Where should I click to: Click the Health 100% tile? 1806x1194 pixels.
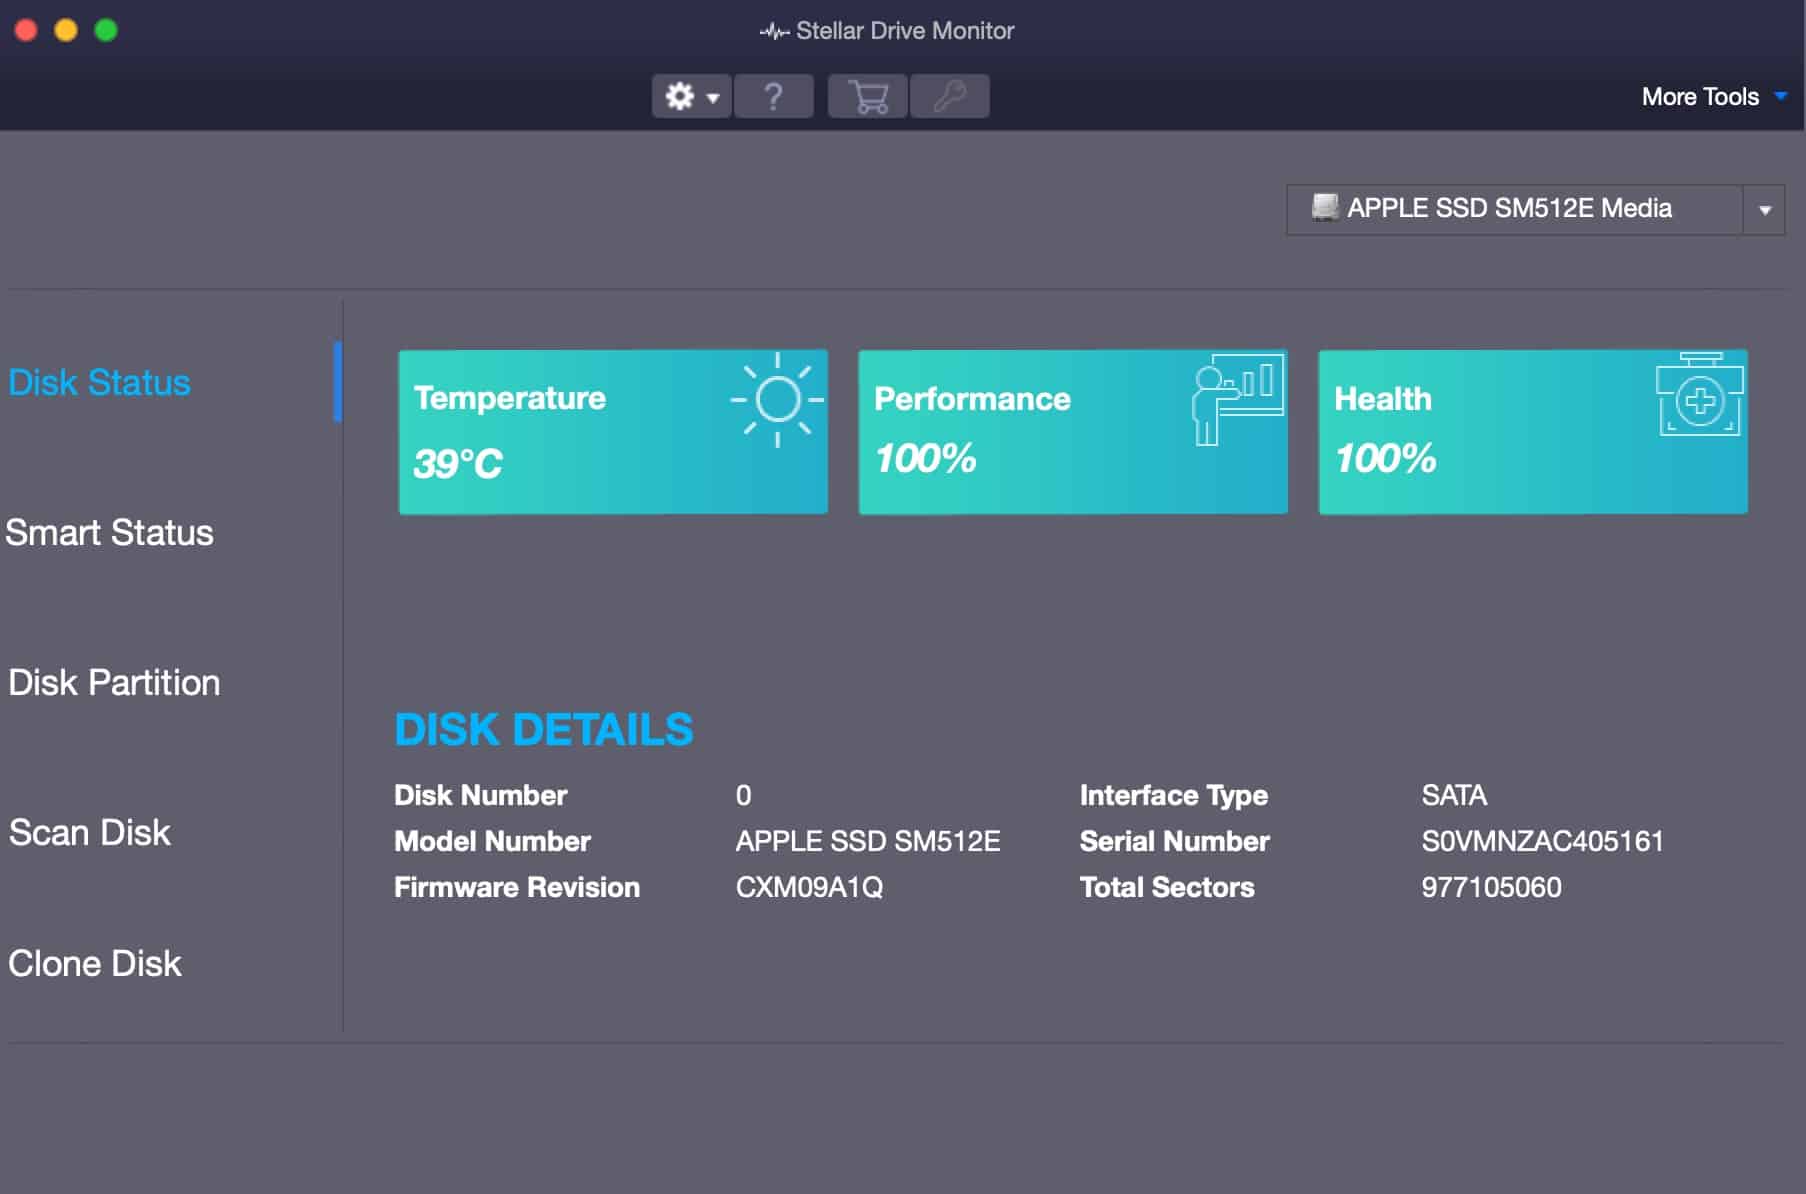(x=1532, y=431)
